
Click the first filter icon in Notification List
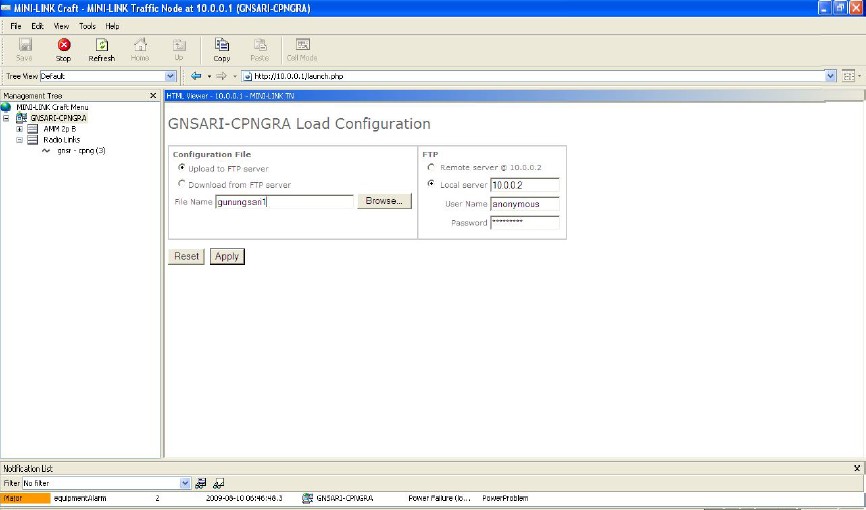point(200,483)
